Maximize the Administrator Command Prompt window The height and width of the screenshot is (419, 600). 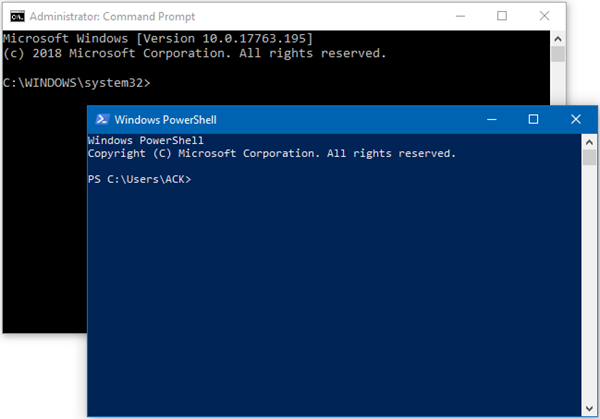click(502, 16)
